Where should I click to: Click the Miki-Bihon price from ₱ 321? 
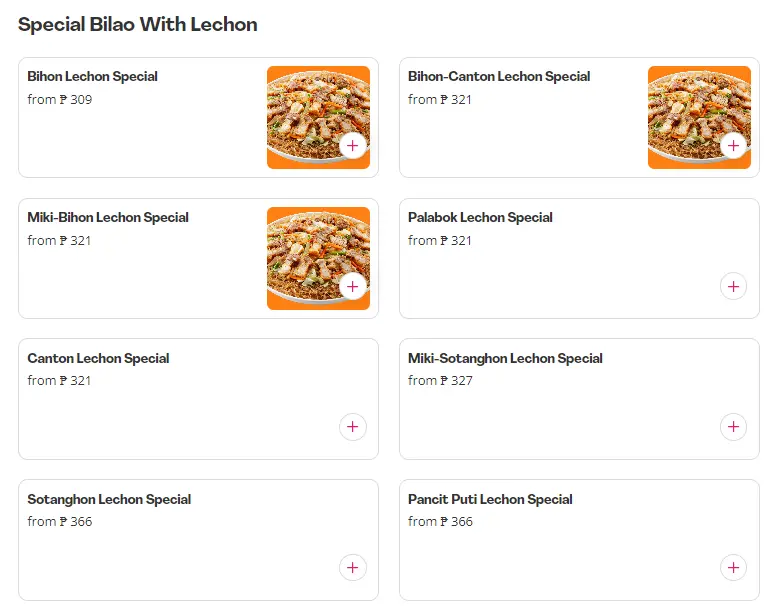[59, 240]
